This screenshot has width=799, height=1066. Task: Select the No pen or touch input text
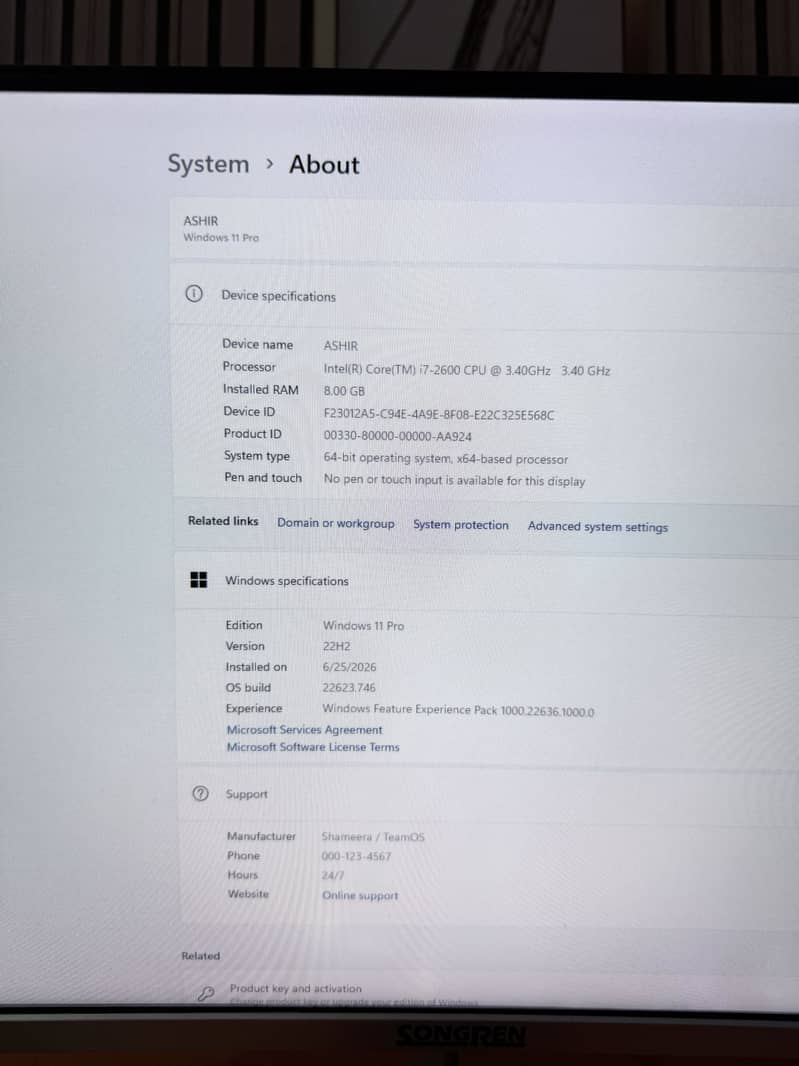coord(454,481)
